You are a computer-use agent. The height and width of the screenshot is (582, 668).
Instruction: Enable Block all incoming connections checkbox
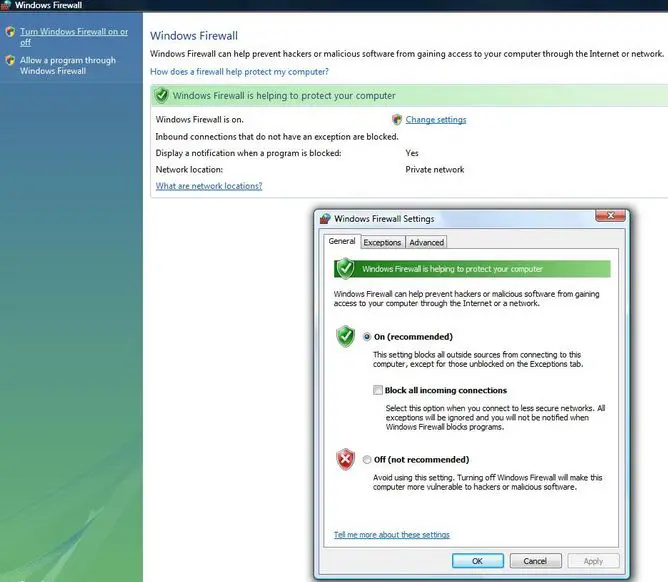click(x=377, y=390)
